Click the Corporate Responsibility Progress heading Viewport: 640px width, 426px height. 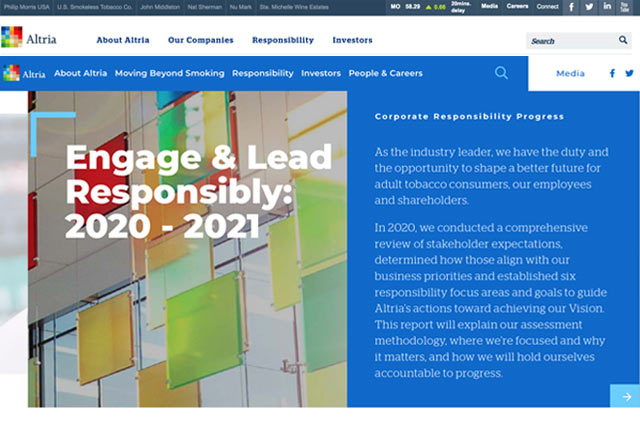pos(469,116)
